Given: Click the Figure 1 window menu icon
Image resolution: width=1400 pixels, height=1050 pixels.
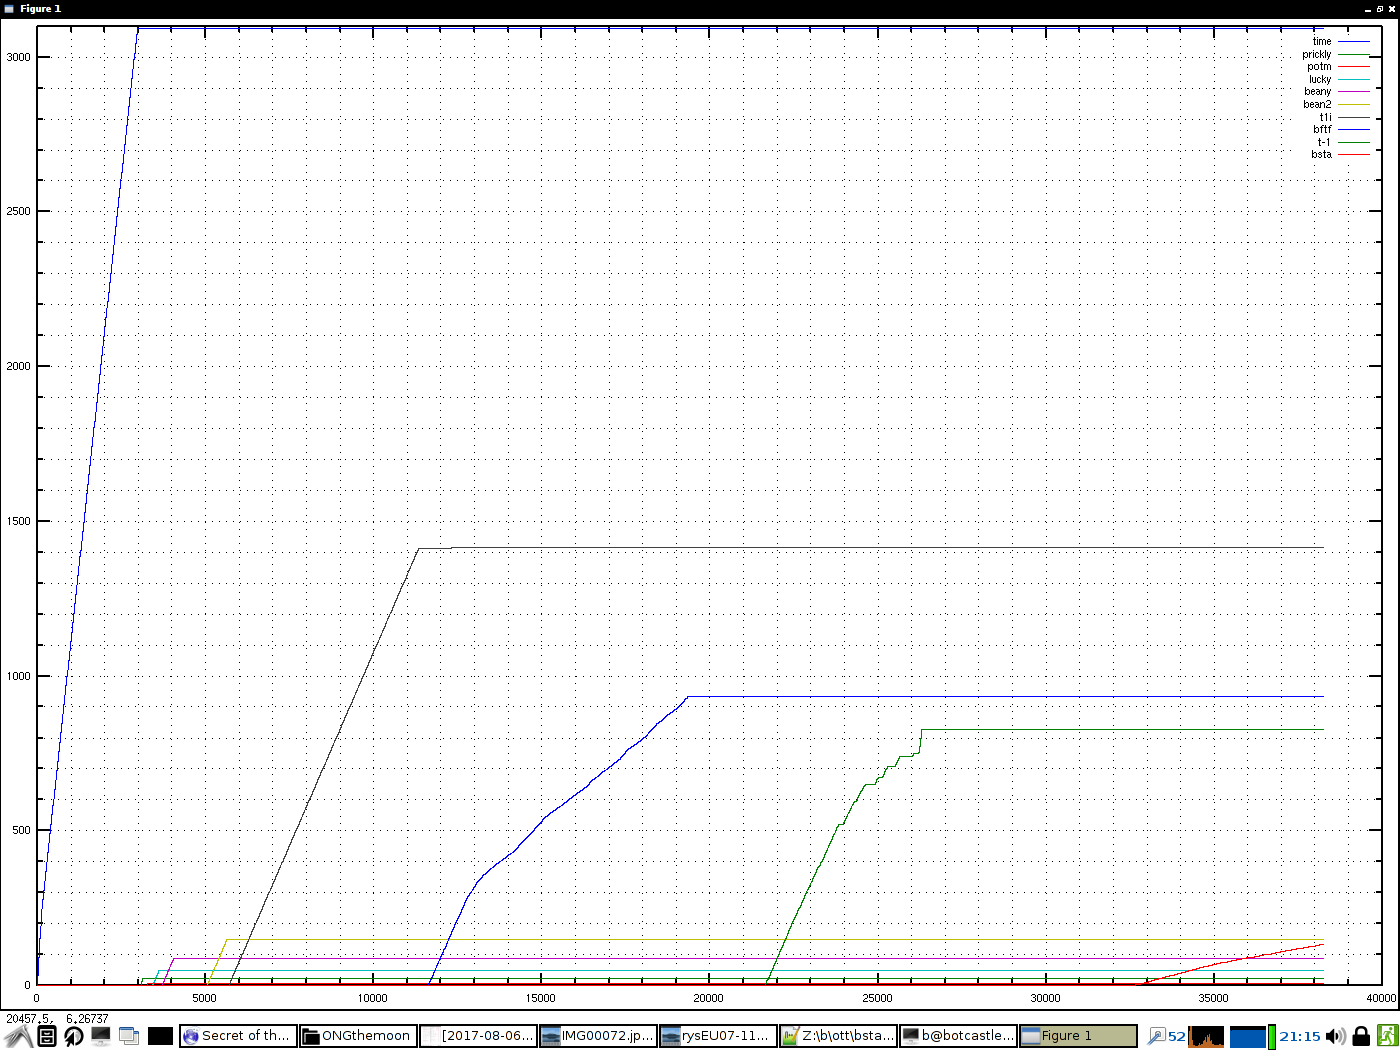Looking at the screenshot, I should [x=9, y=9].
